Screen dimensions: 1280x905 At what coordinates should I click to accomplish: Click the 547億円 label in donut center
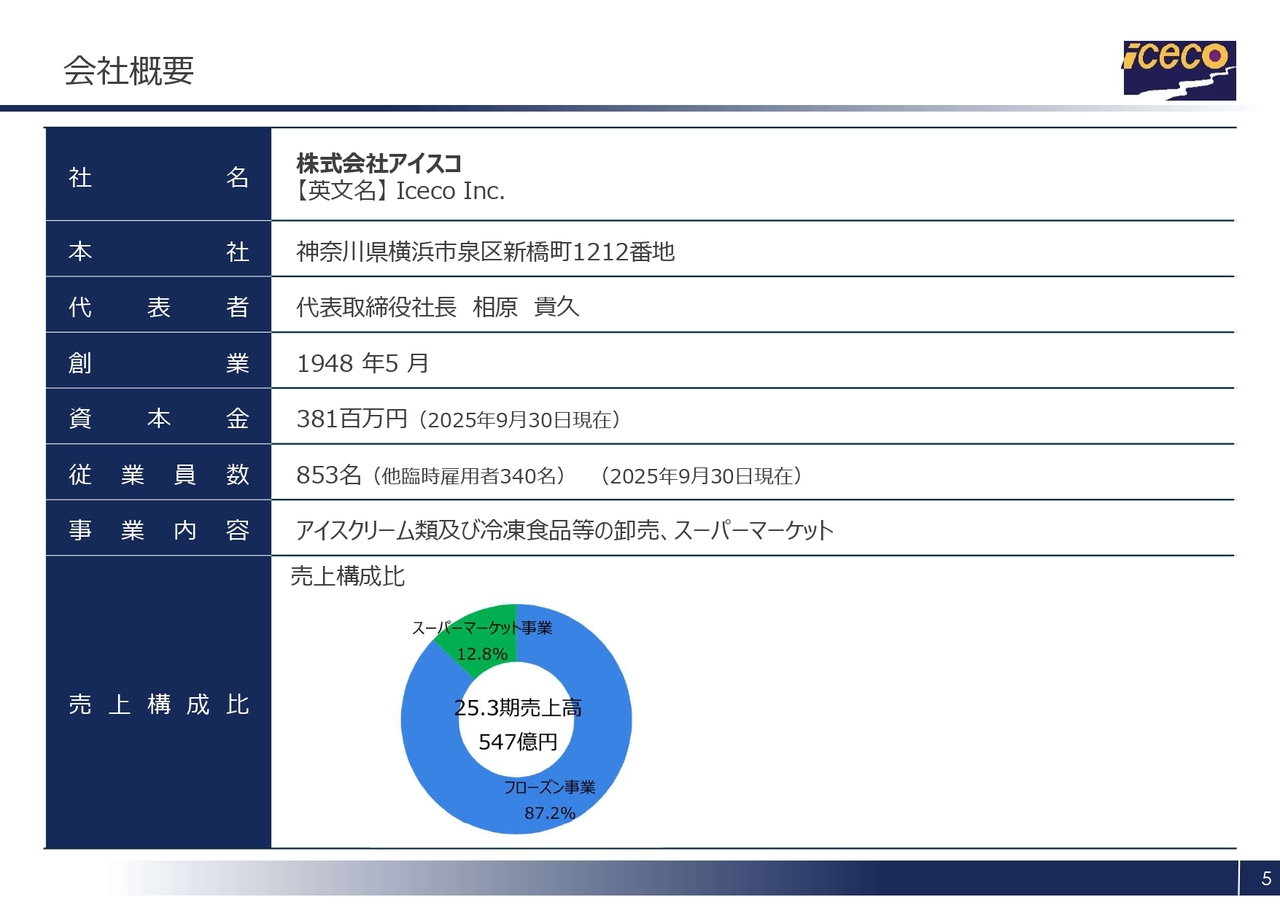(517, 743)
